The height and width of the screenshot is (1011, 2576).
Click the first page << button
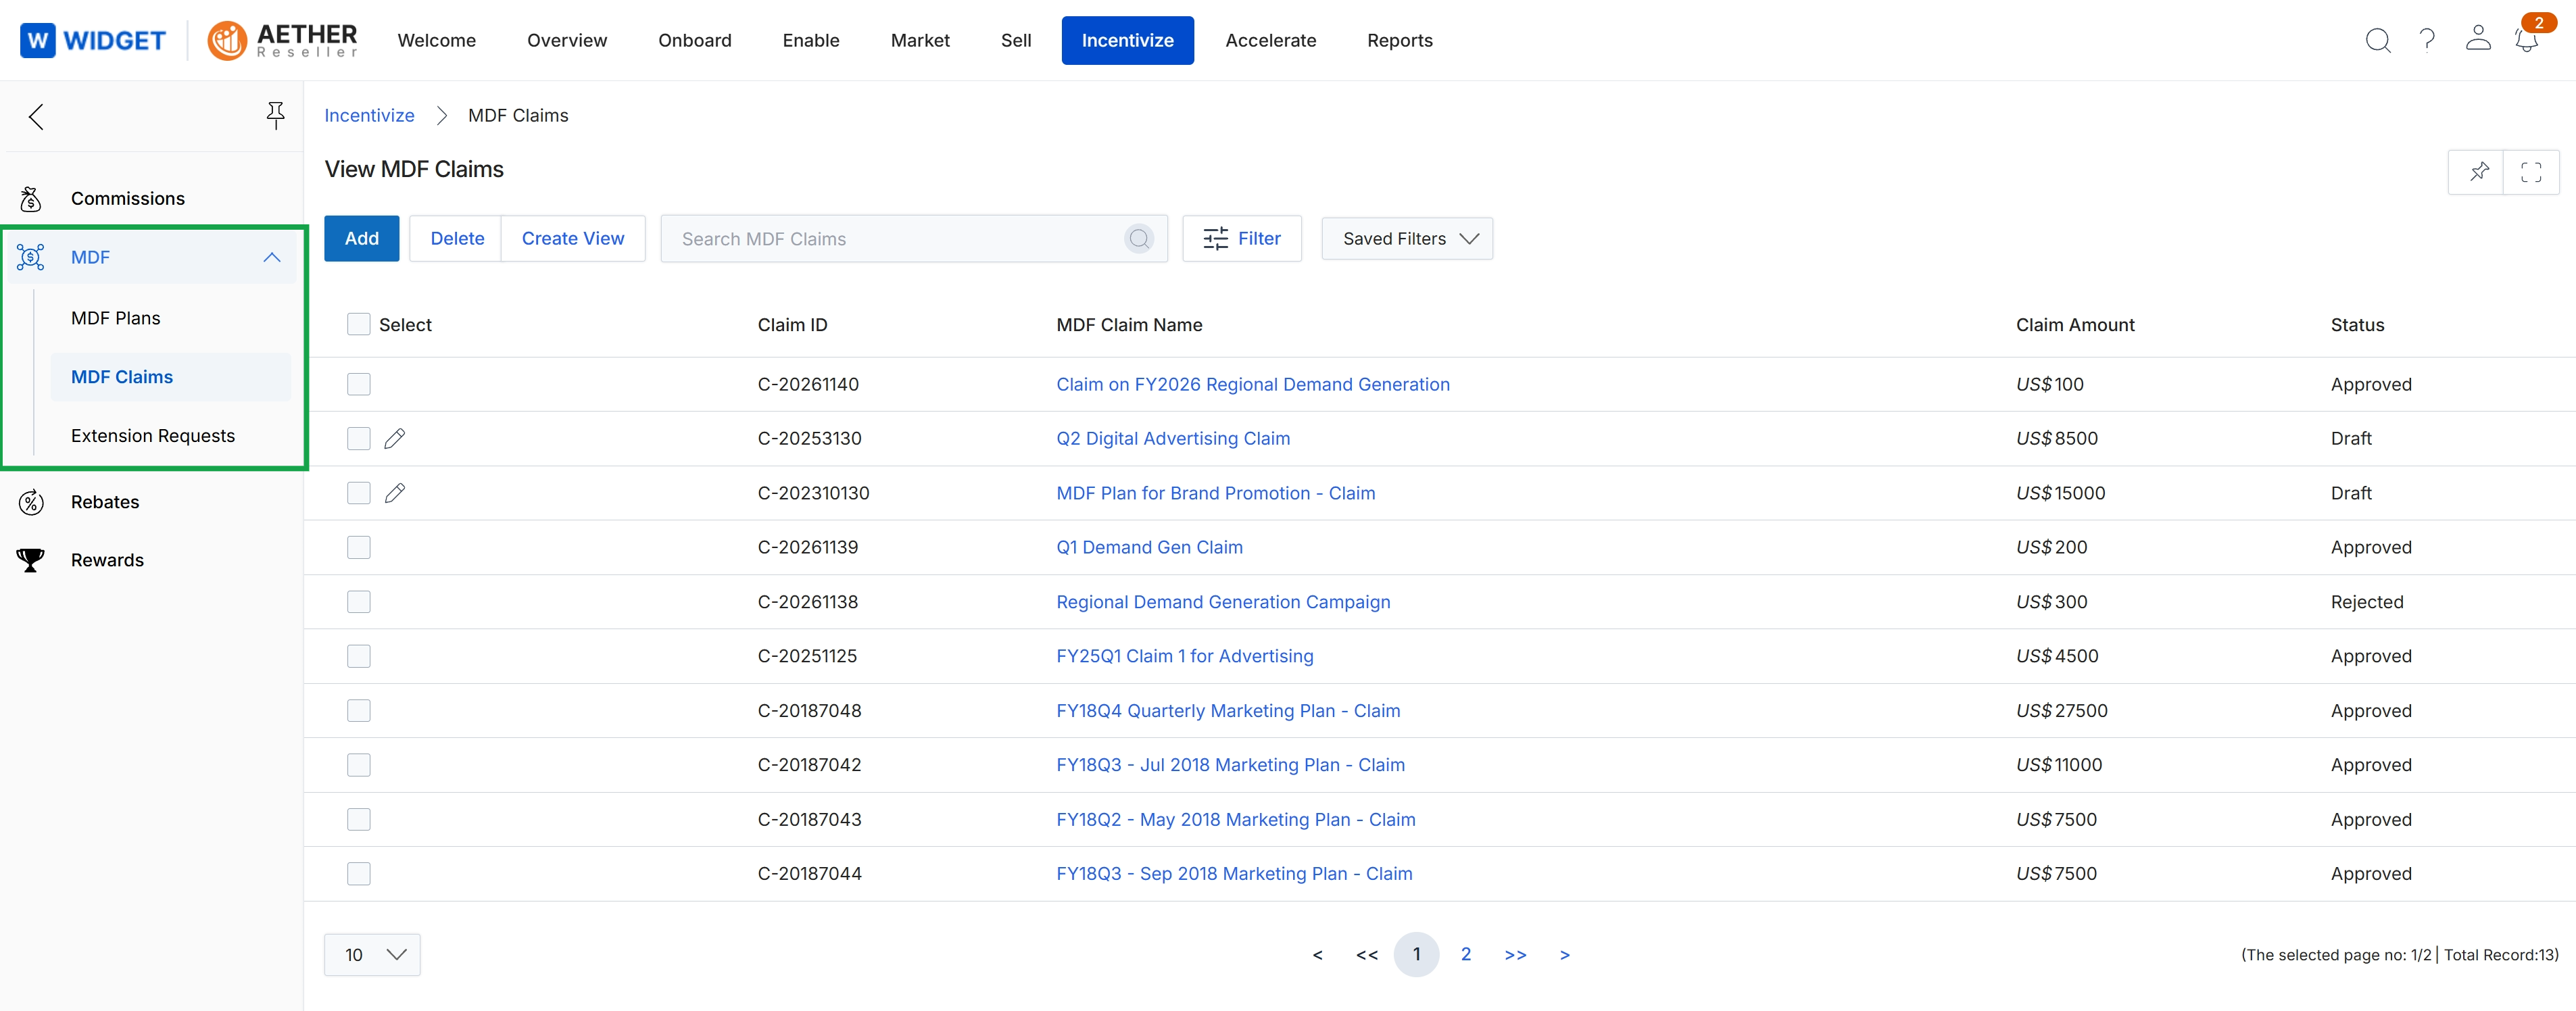tap(1367, 955)
